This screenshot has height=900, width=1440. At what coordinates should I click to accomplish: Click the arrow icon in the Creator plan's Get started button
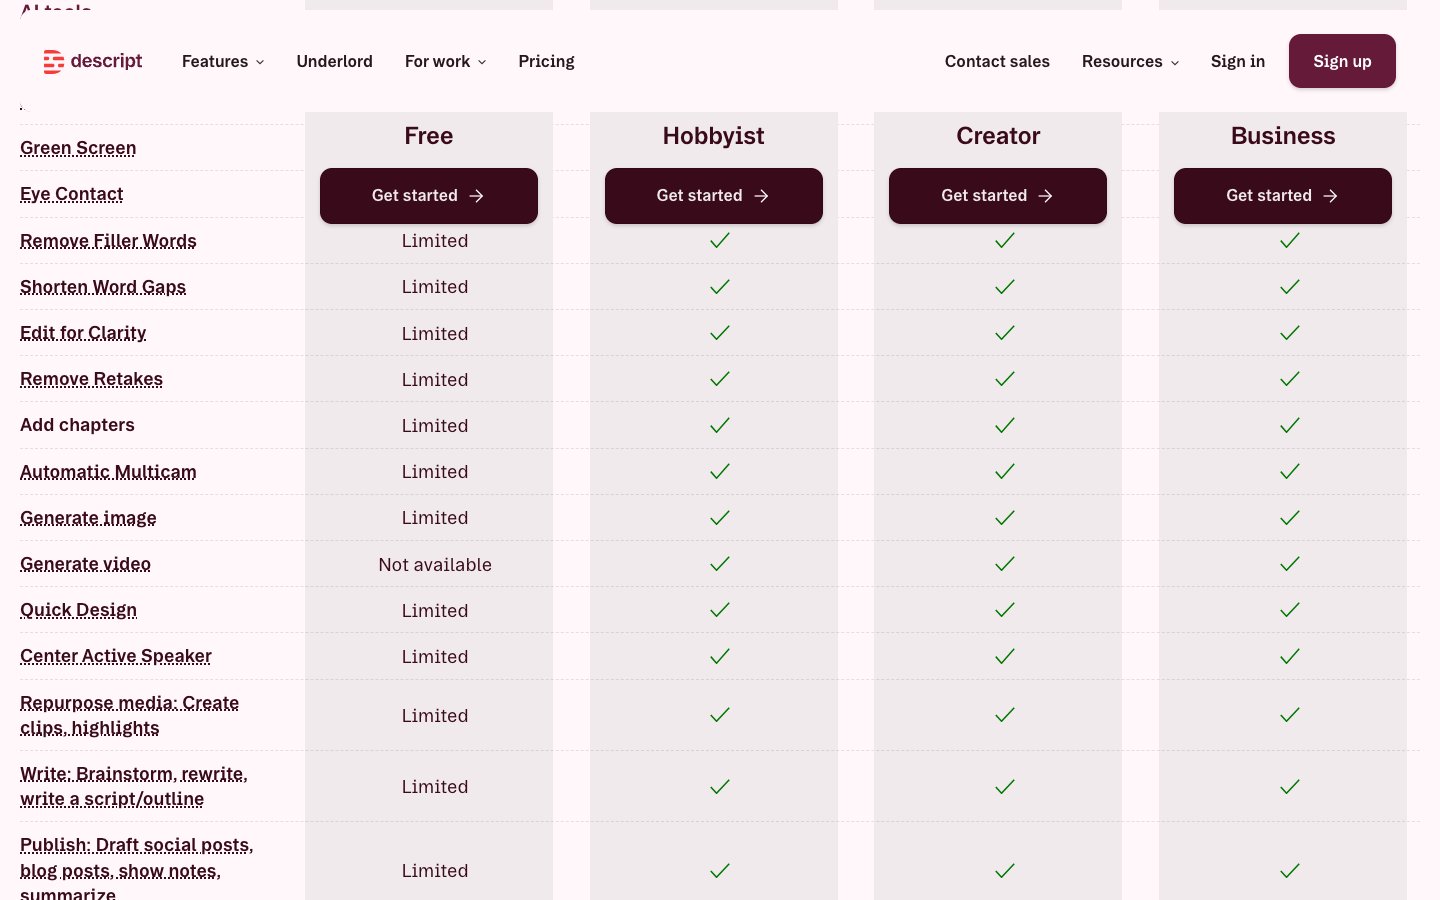[x=1046, y=196]
